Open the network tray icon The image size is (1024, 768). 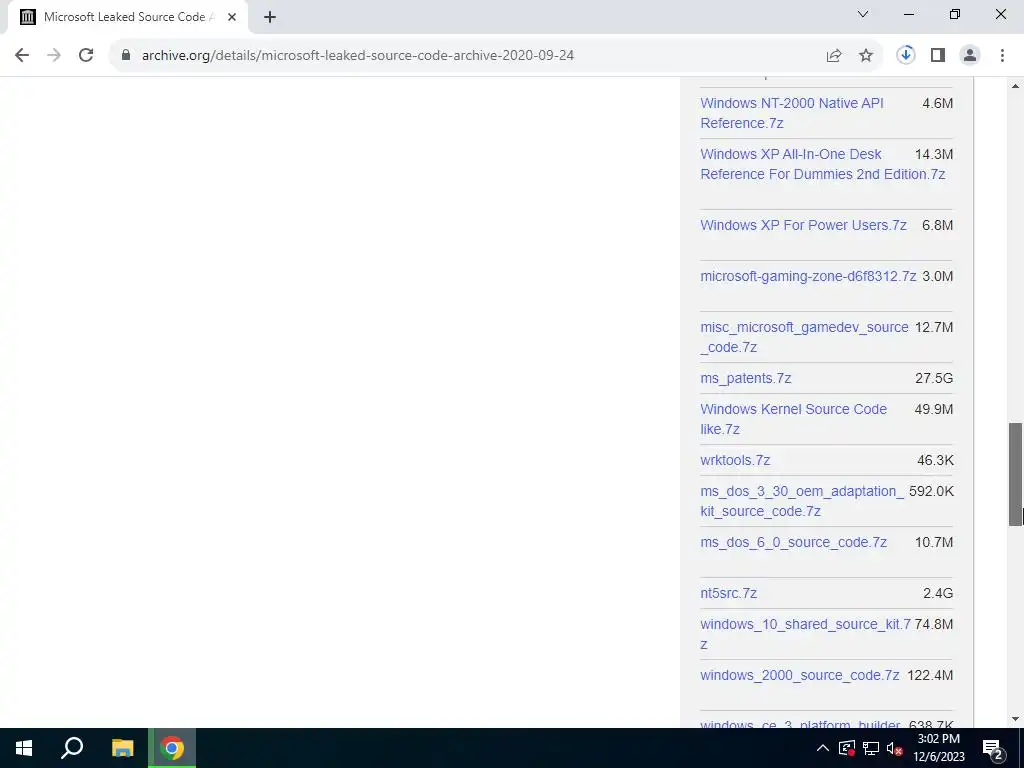tap(871, 748)
